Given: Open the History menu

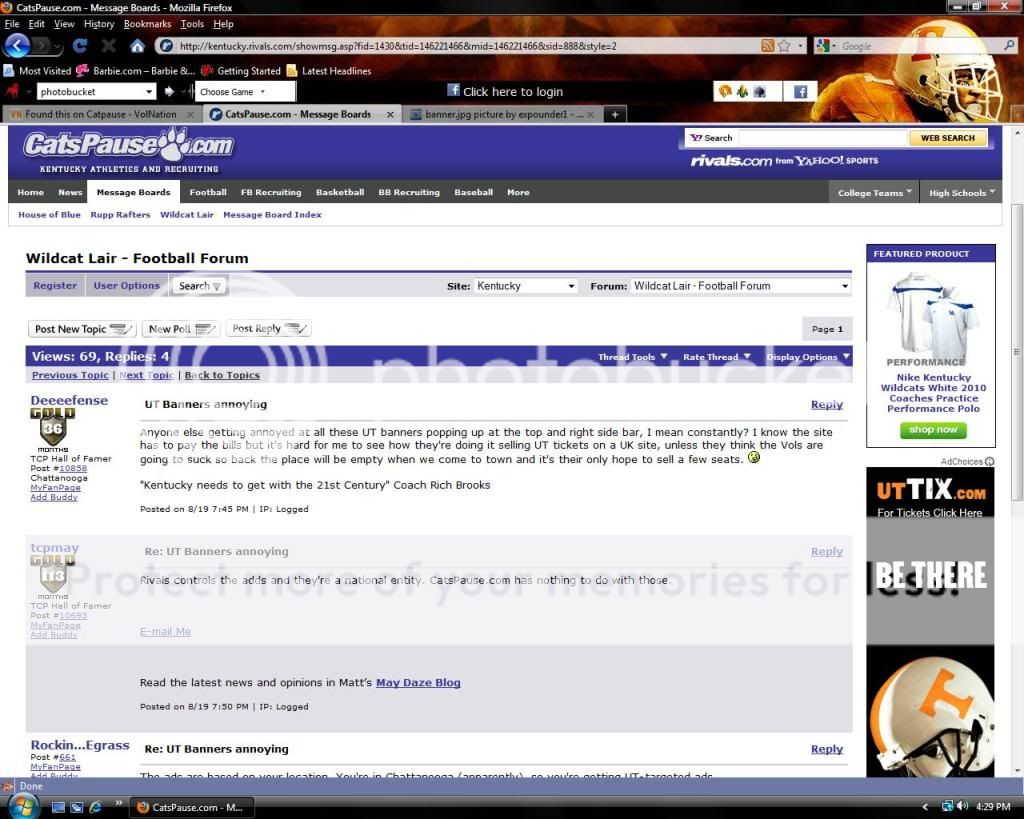Looking at the screenshot, I should pos(99,24).
